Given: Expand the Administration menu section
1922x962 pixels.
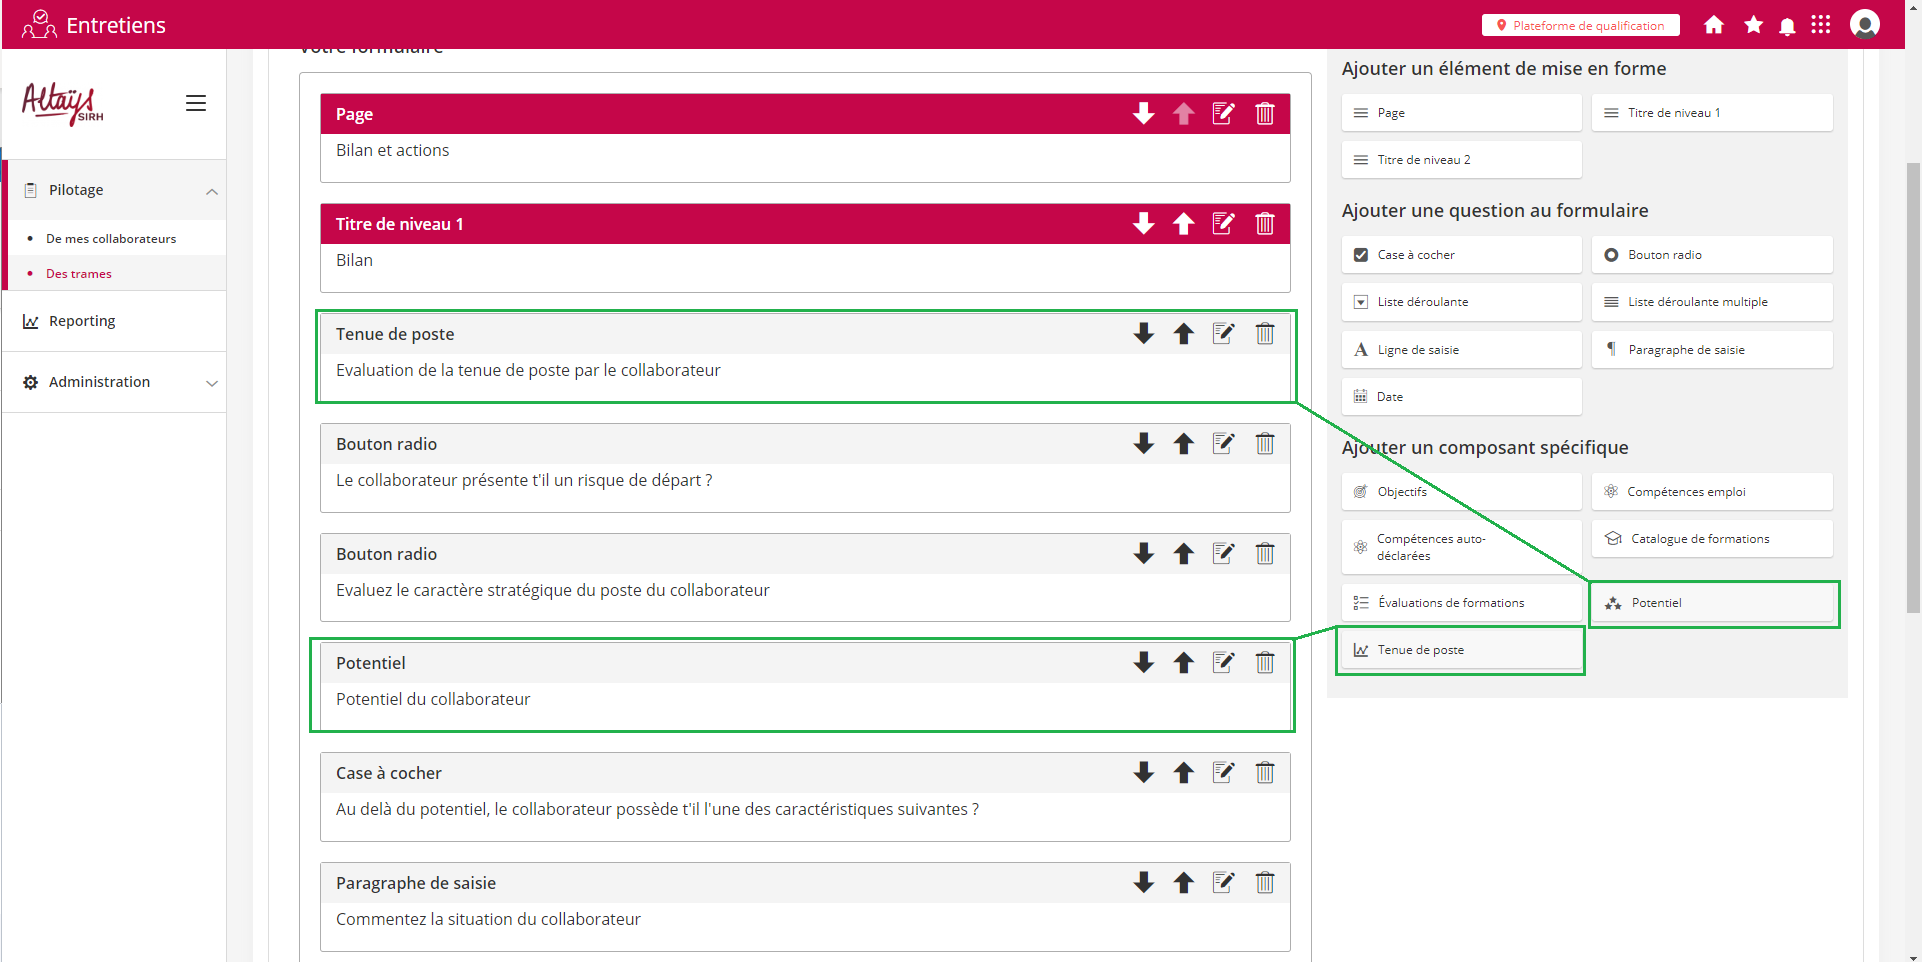Looking at the screenshot, I should (211, 383).
